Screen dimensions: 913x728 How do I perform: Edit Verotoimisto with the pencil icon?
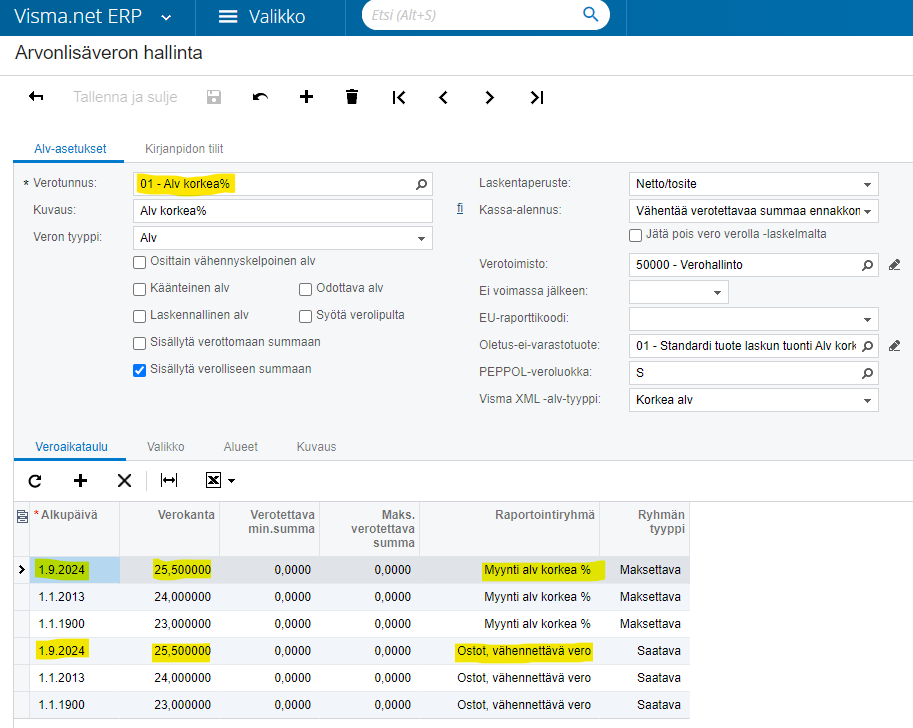(895, 265)
